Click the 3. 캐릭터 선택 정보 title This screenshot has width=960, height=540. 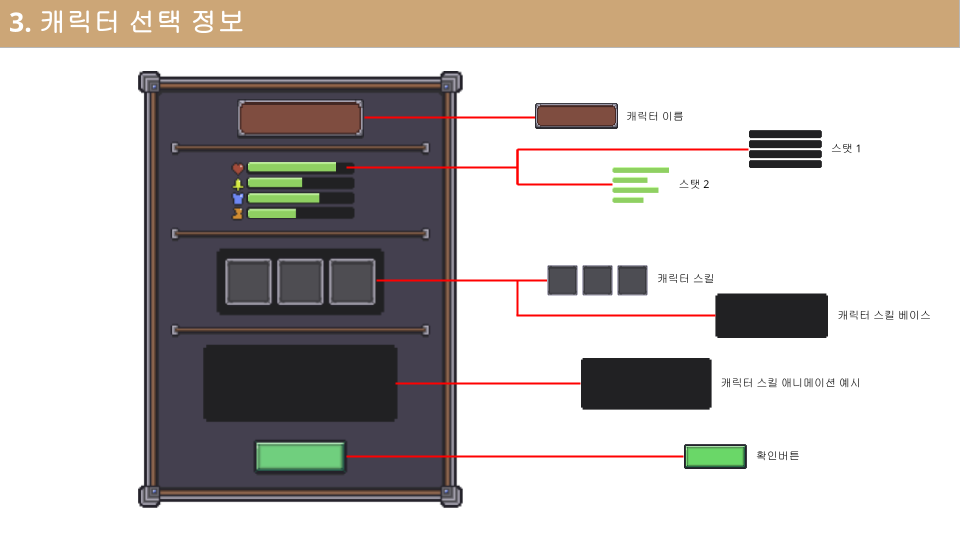(x=127, y=23)
